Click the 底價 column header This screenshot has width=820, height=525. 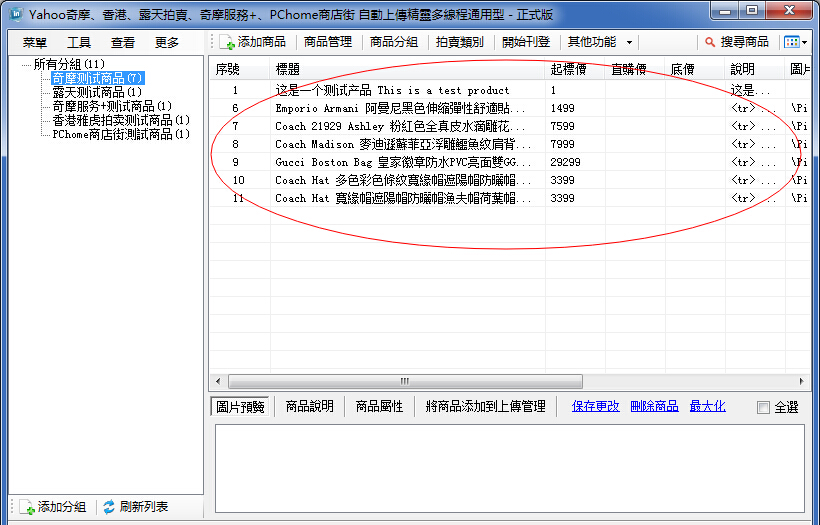pos(695,69)
